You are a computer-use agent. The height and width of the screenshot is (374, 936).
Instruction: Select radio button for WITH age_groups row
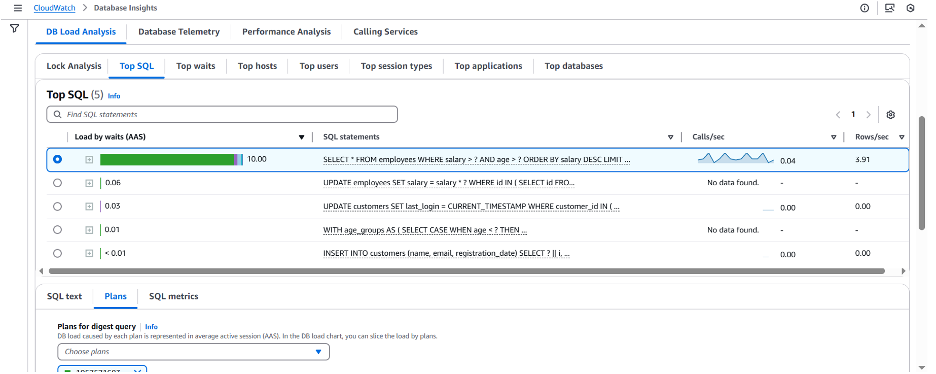(x=57, y=230)
